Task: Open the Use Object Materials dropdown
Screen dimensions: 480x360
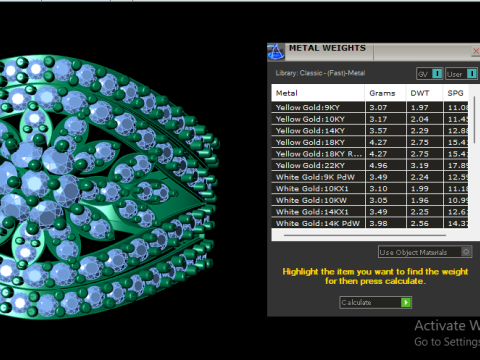Action: pos(425,252)
